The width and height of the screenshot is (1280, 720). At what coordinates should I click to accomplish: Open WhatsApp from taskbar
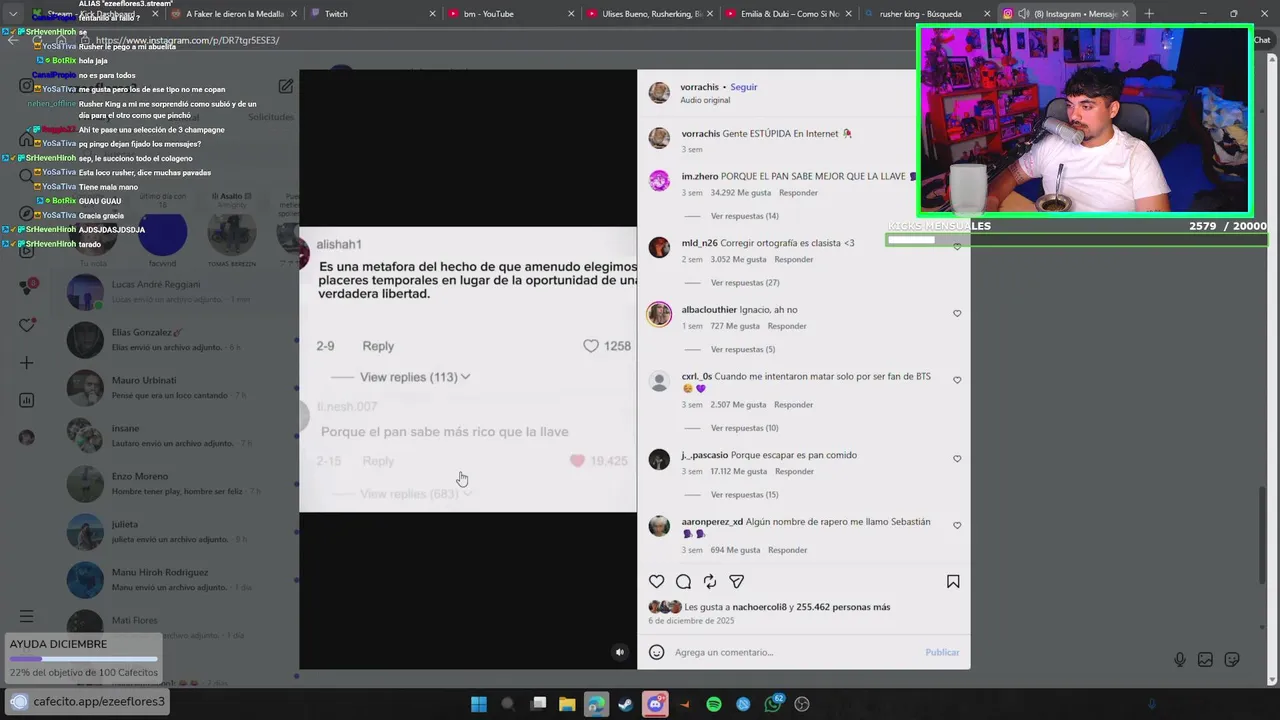point(773,704)
